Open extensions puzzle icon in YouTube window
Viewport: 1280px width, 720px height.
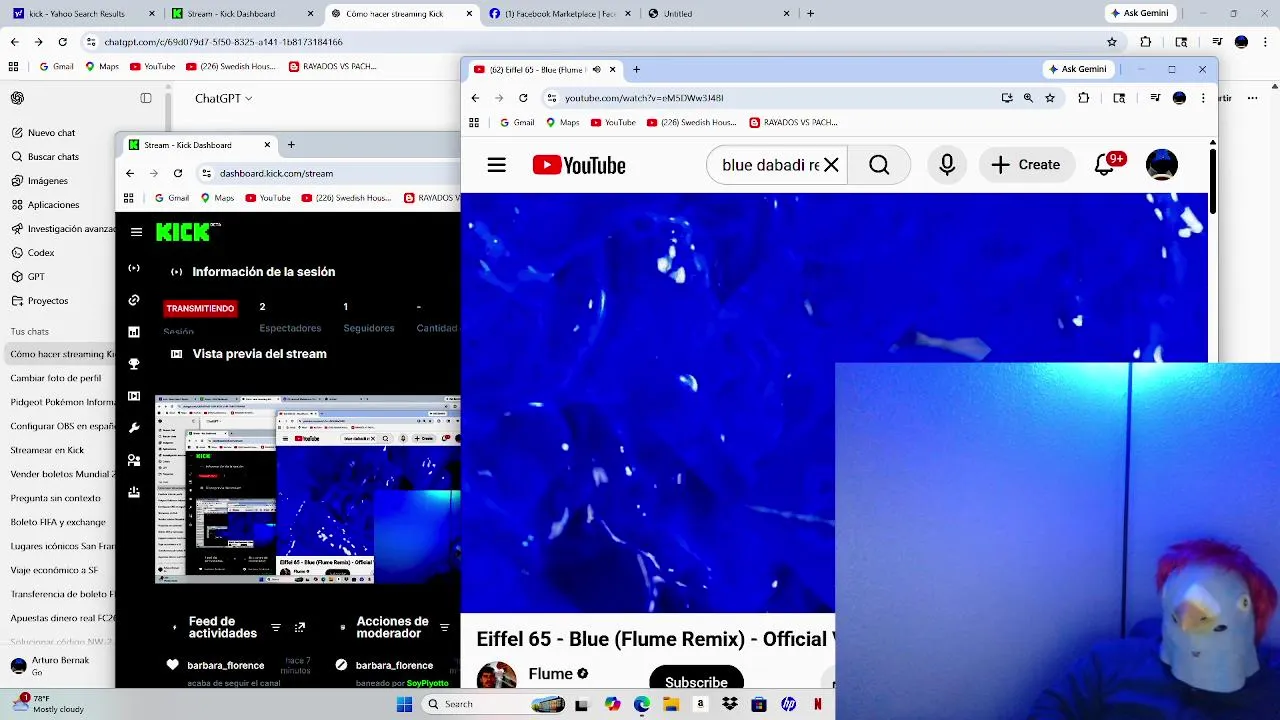[x=1083, y=98]
